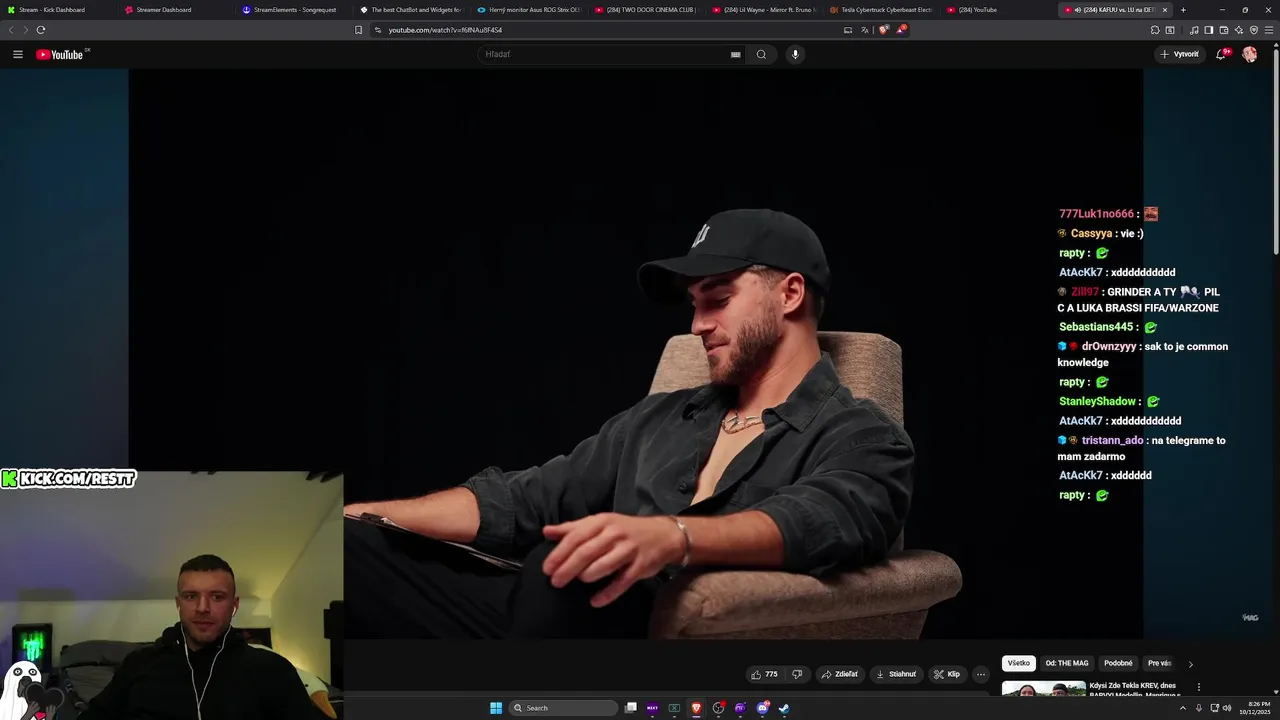
Task: Switch to StreamElements - Songrequest tab
Action: (x=294, y=10)
